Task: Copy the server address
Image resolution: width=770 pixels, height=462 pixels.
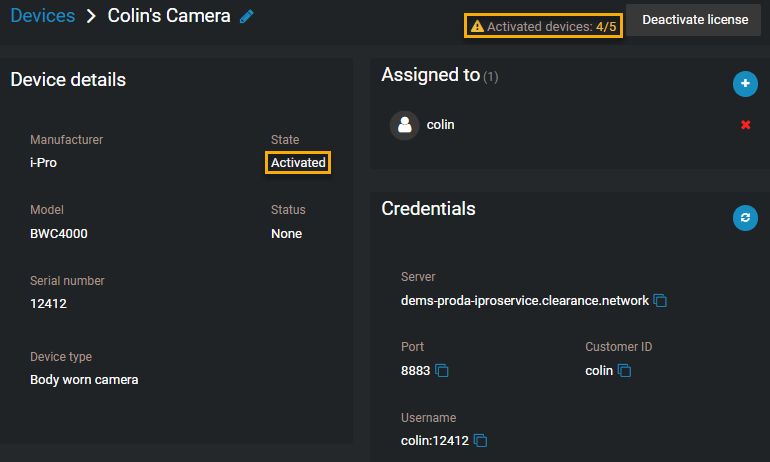Action: (x=660, y=300)
